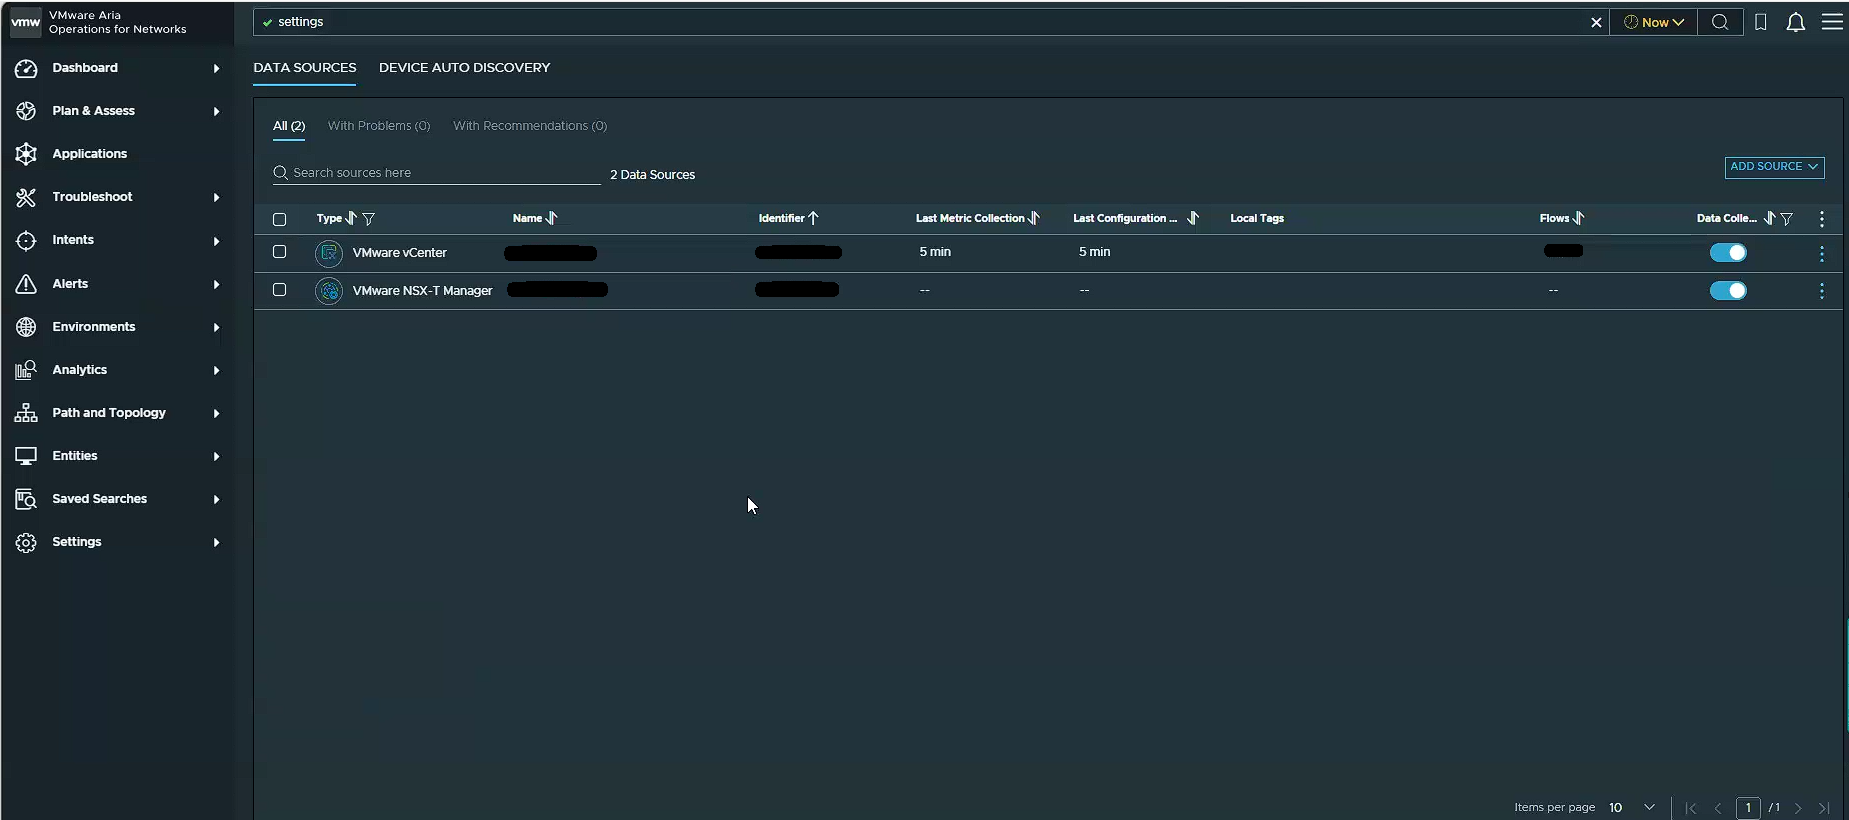Select all data sources checkbox

point(280,219)
